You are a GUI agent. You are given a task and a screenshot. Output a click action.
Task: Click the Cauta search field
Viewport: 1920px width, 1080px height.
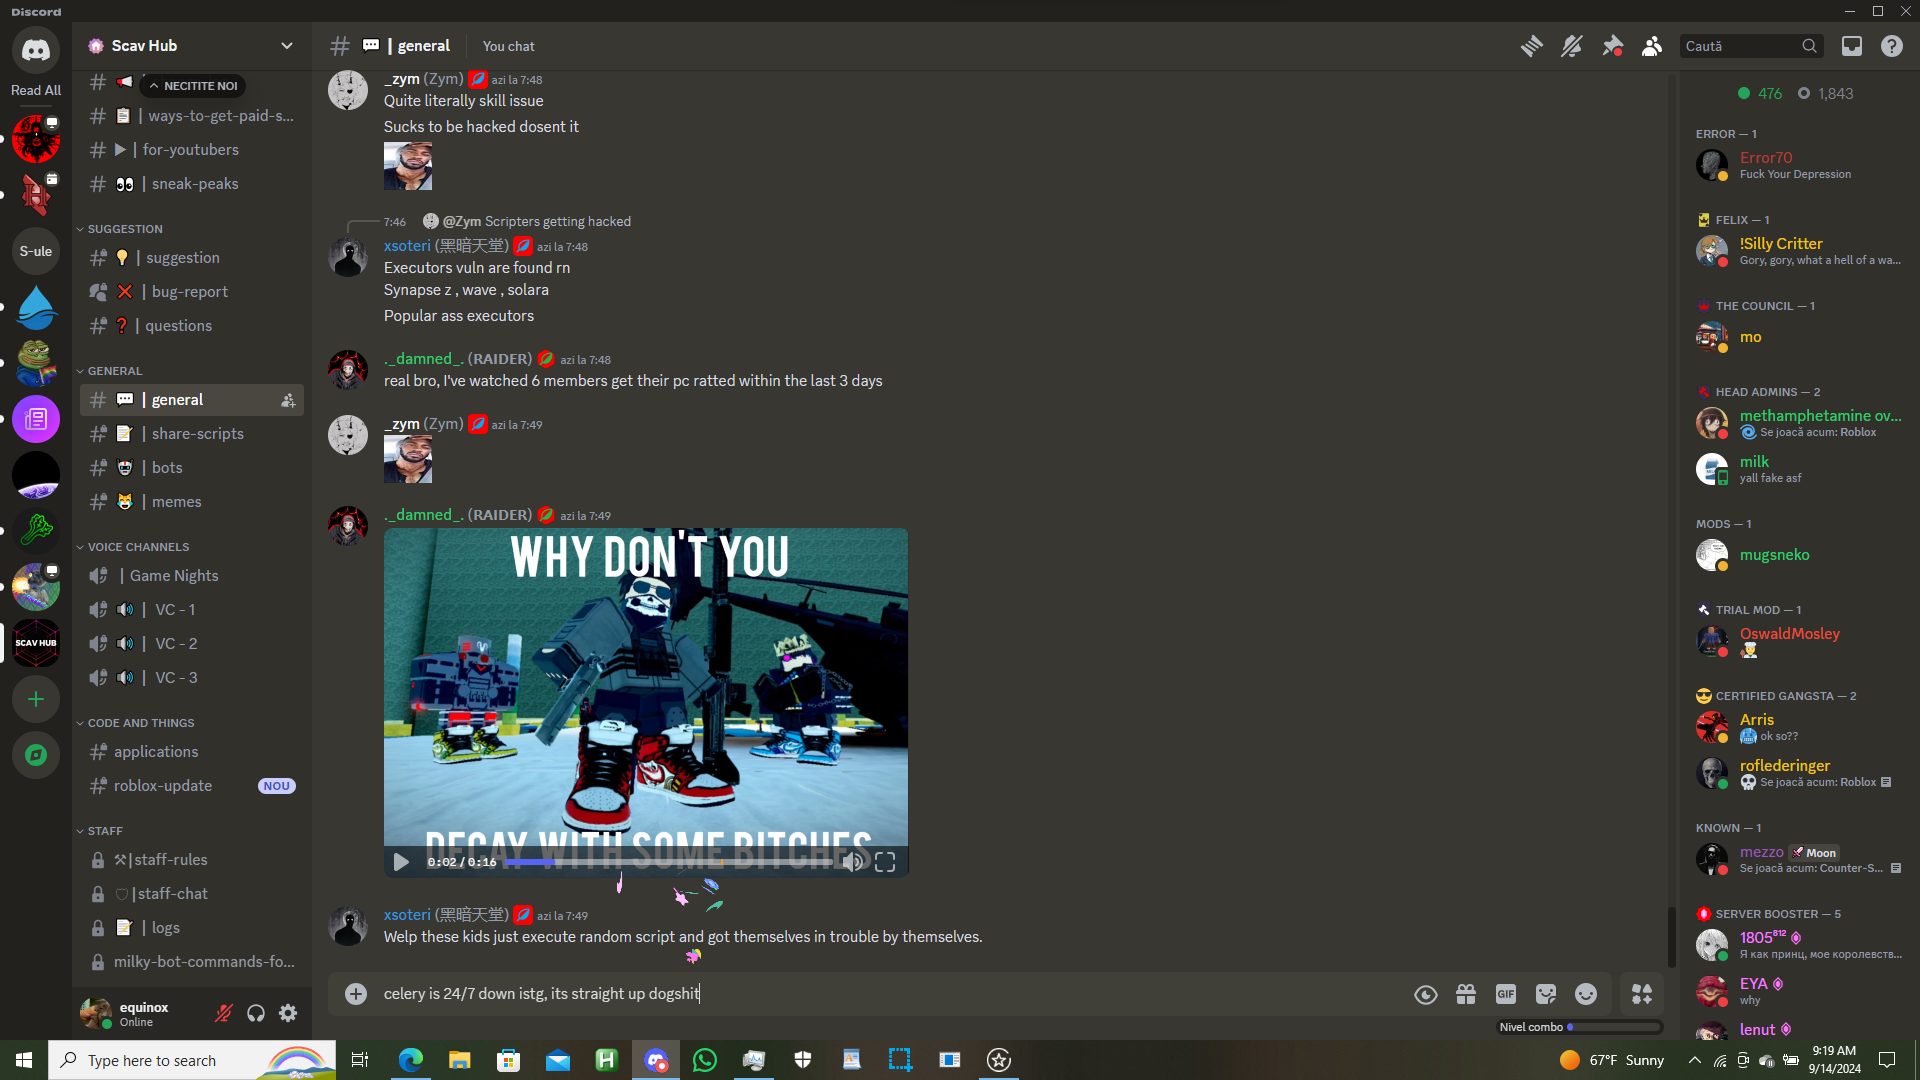(1740, 46)
